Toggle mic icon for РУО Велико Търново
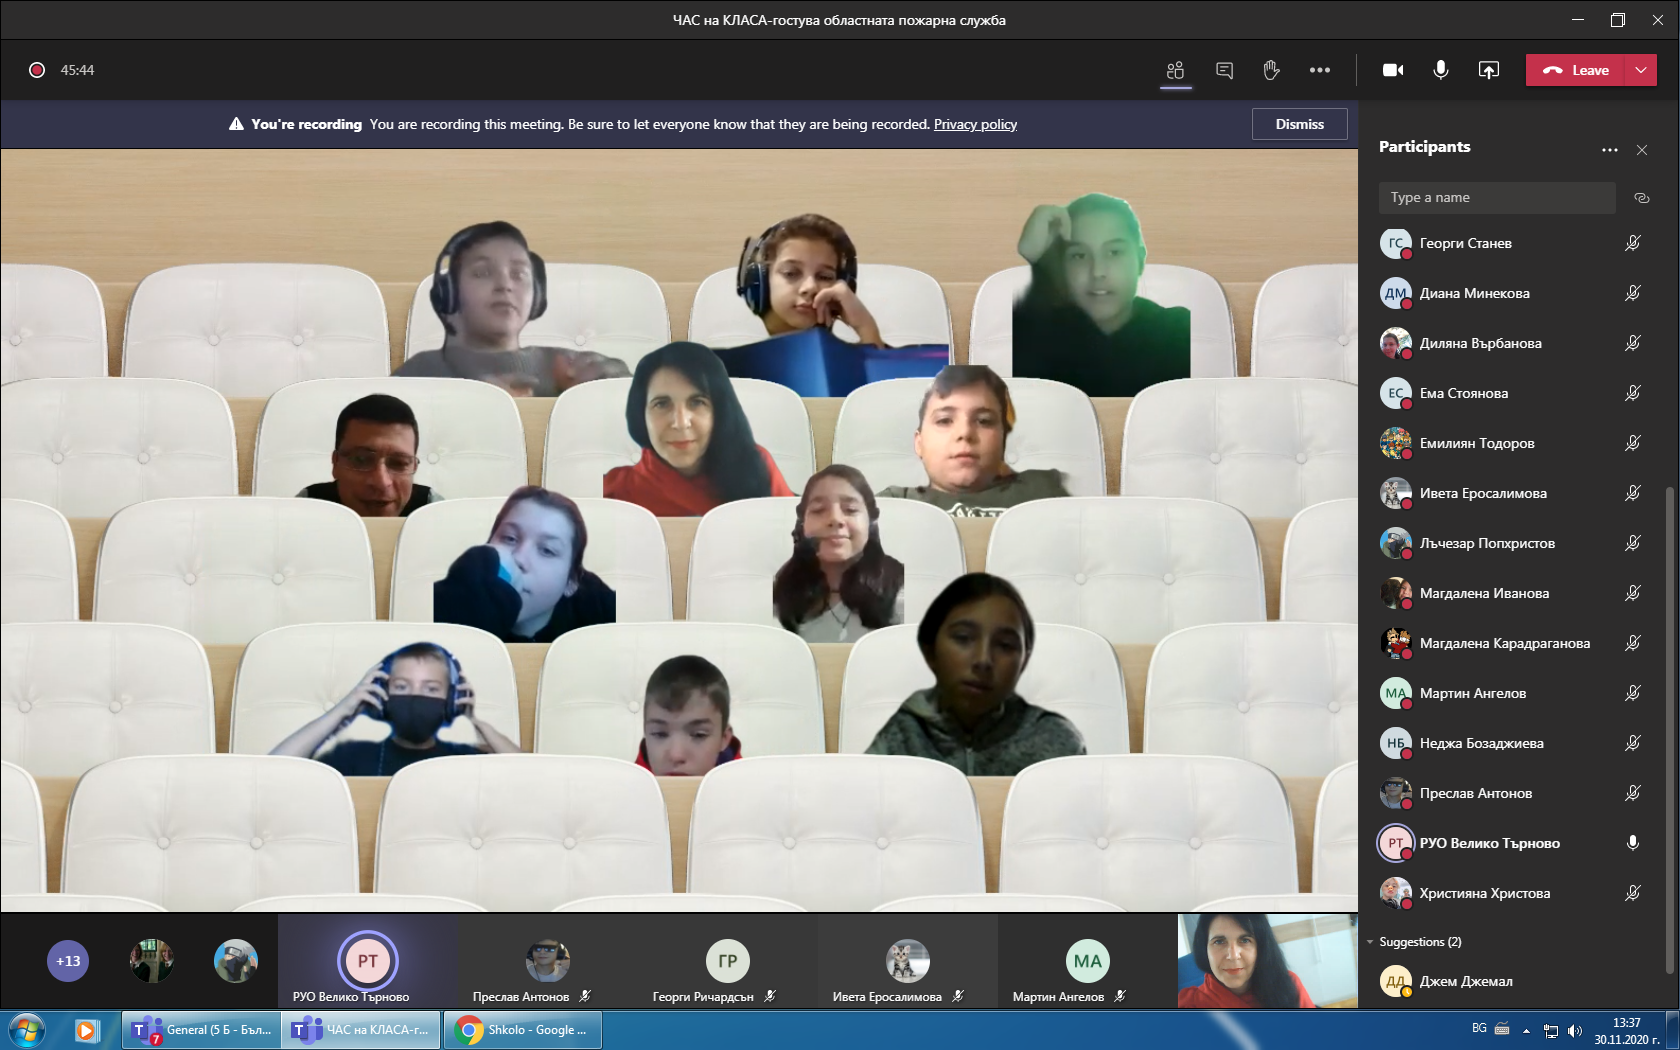The image size is (1680, 1050). (x=1632, y=843)
